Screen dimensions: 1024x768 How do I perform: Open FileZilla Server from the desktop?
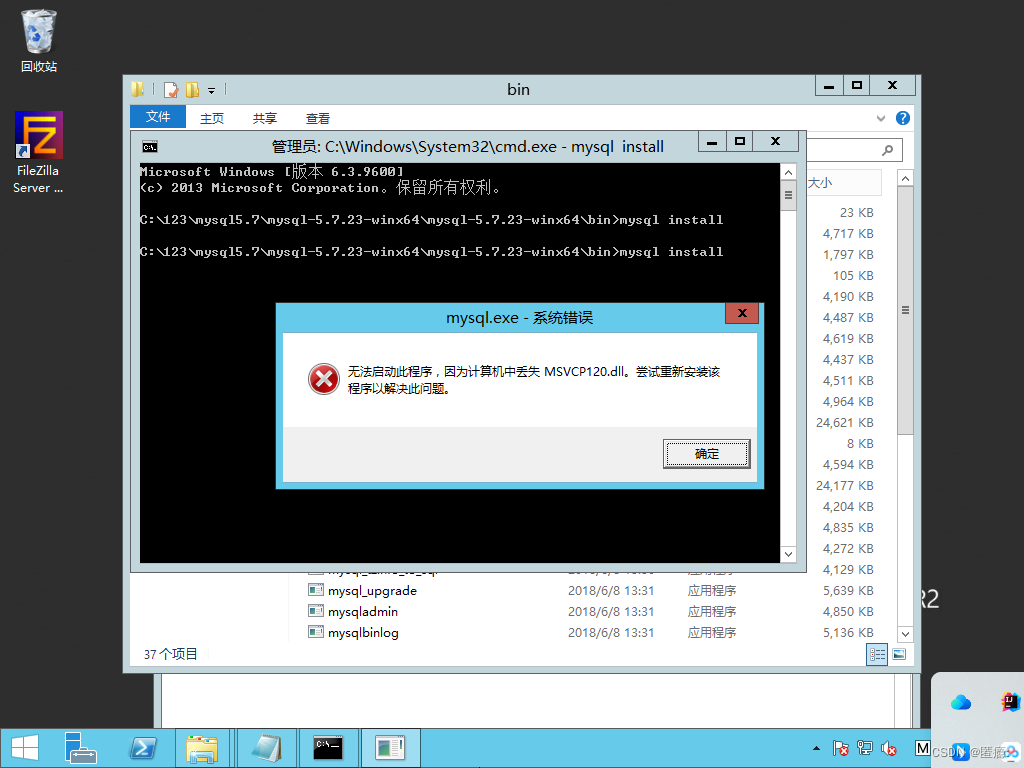[x=36, y=133]
